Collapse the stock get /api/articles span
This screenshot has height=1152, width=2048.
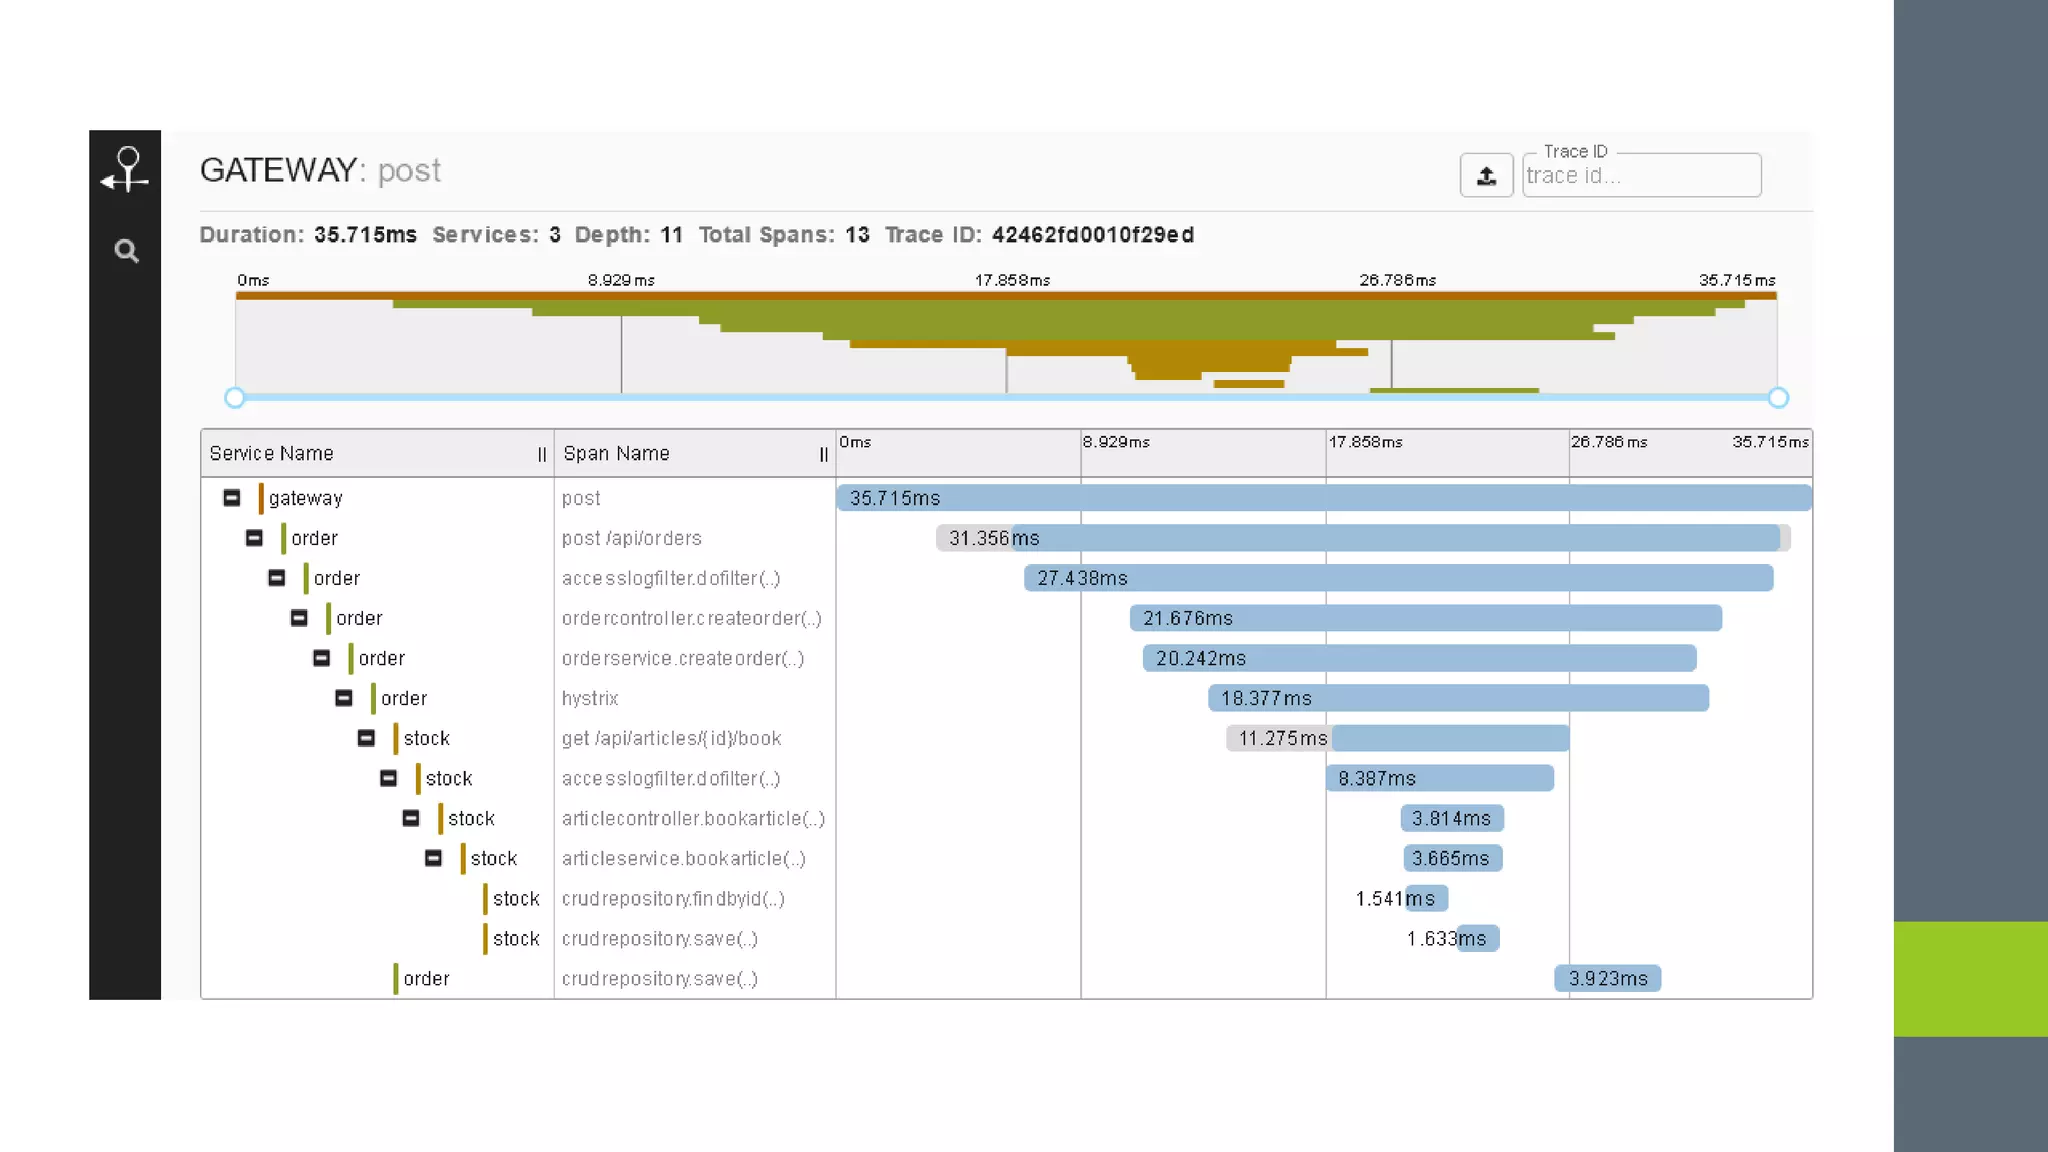(x=366, y=738)
